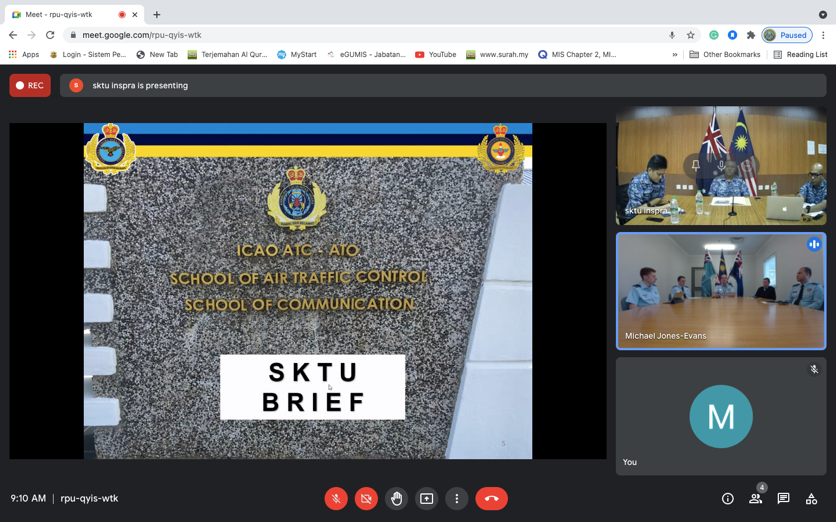This screenshot has height=522, width=836.
Task: Open the blue extension icon beside Grammarly
Action: tap(733, 35)
